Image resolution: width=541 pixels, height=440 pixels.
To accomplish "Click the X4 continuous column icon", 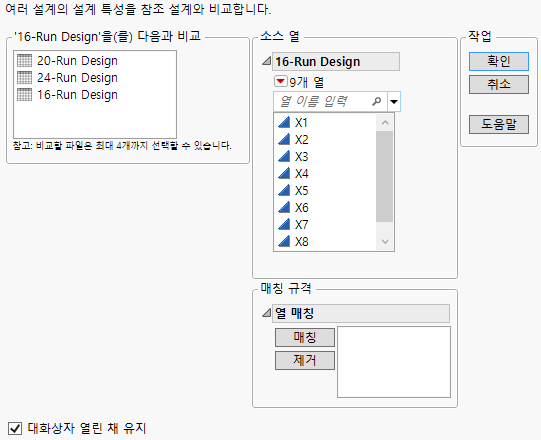I will click(x=284, y=173).
